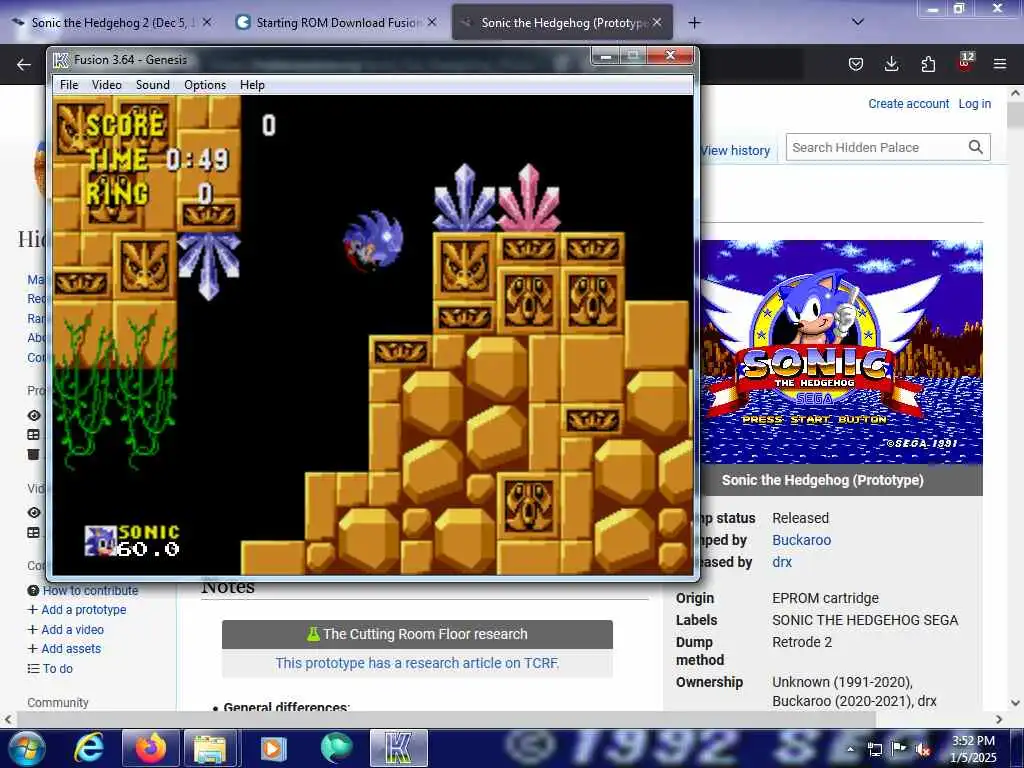This screenshot has height=768, width=1024.
Task: Switch to Firefox in the taskbar
Action: coord(151,748)
